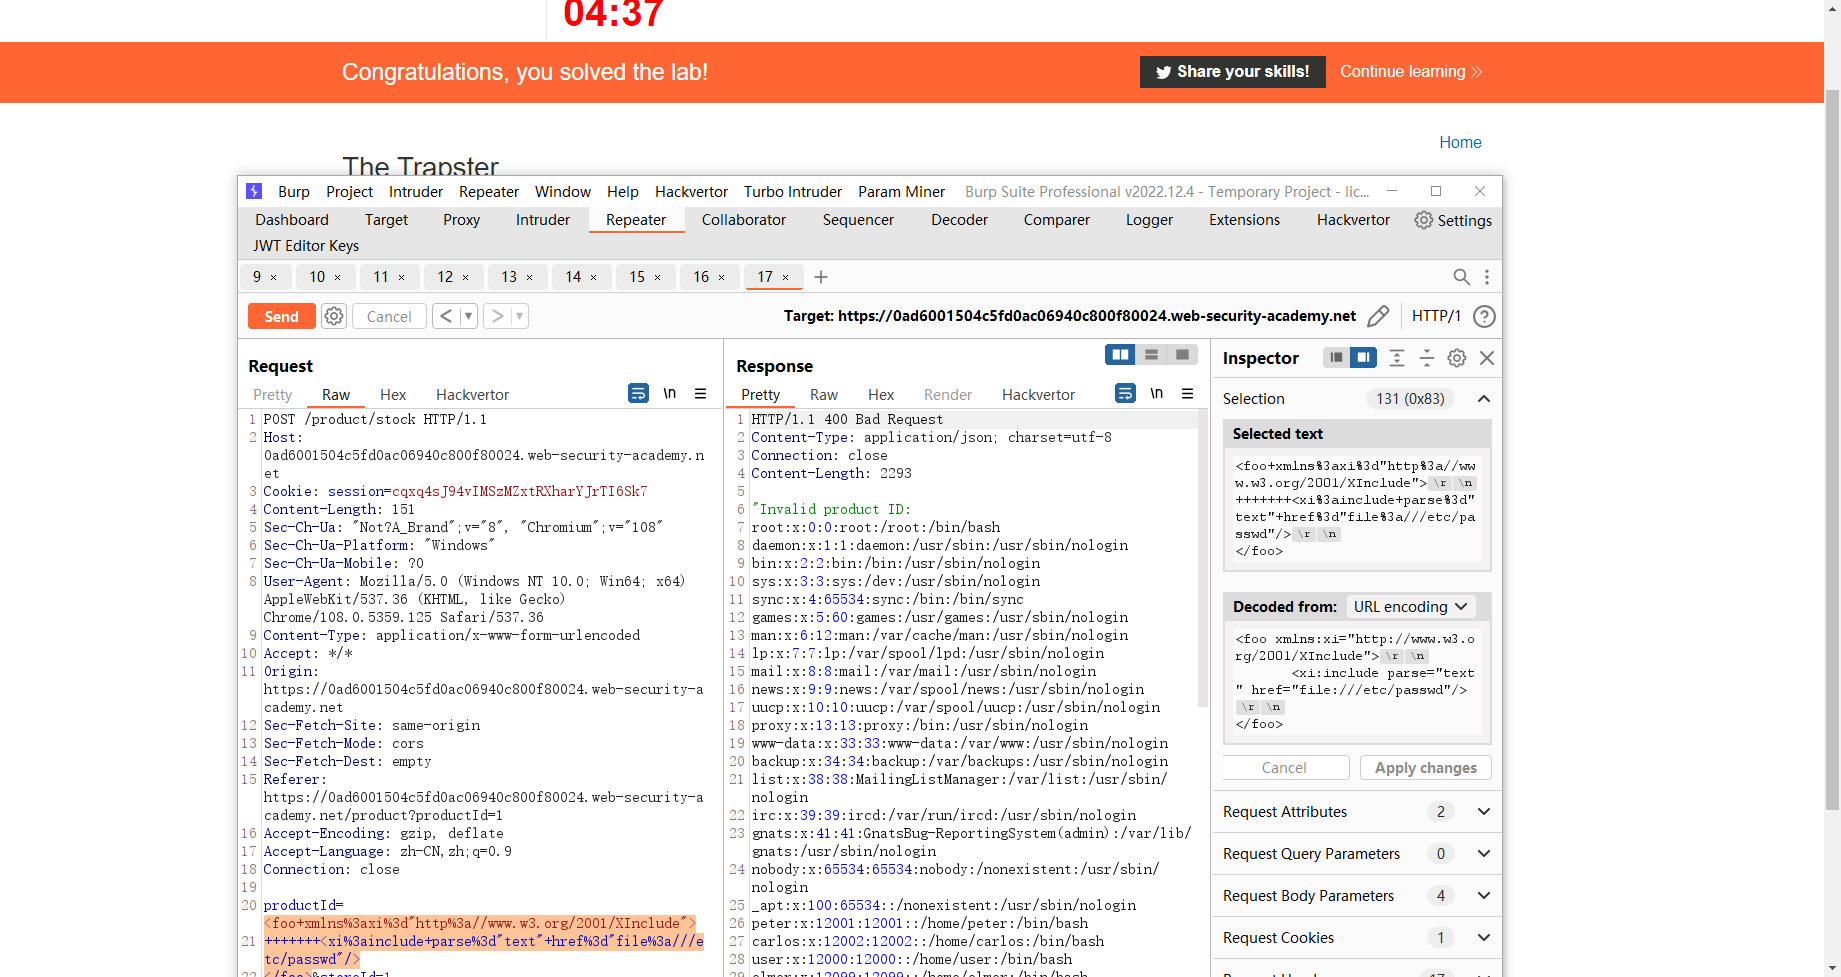Open Repeater tab options three-dot menu

pos(1487,277)
